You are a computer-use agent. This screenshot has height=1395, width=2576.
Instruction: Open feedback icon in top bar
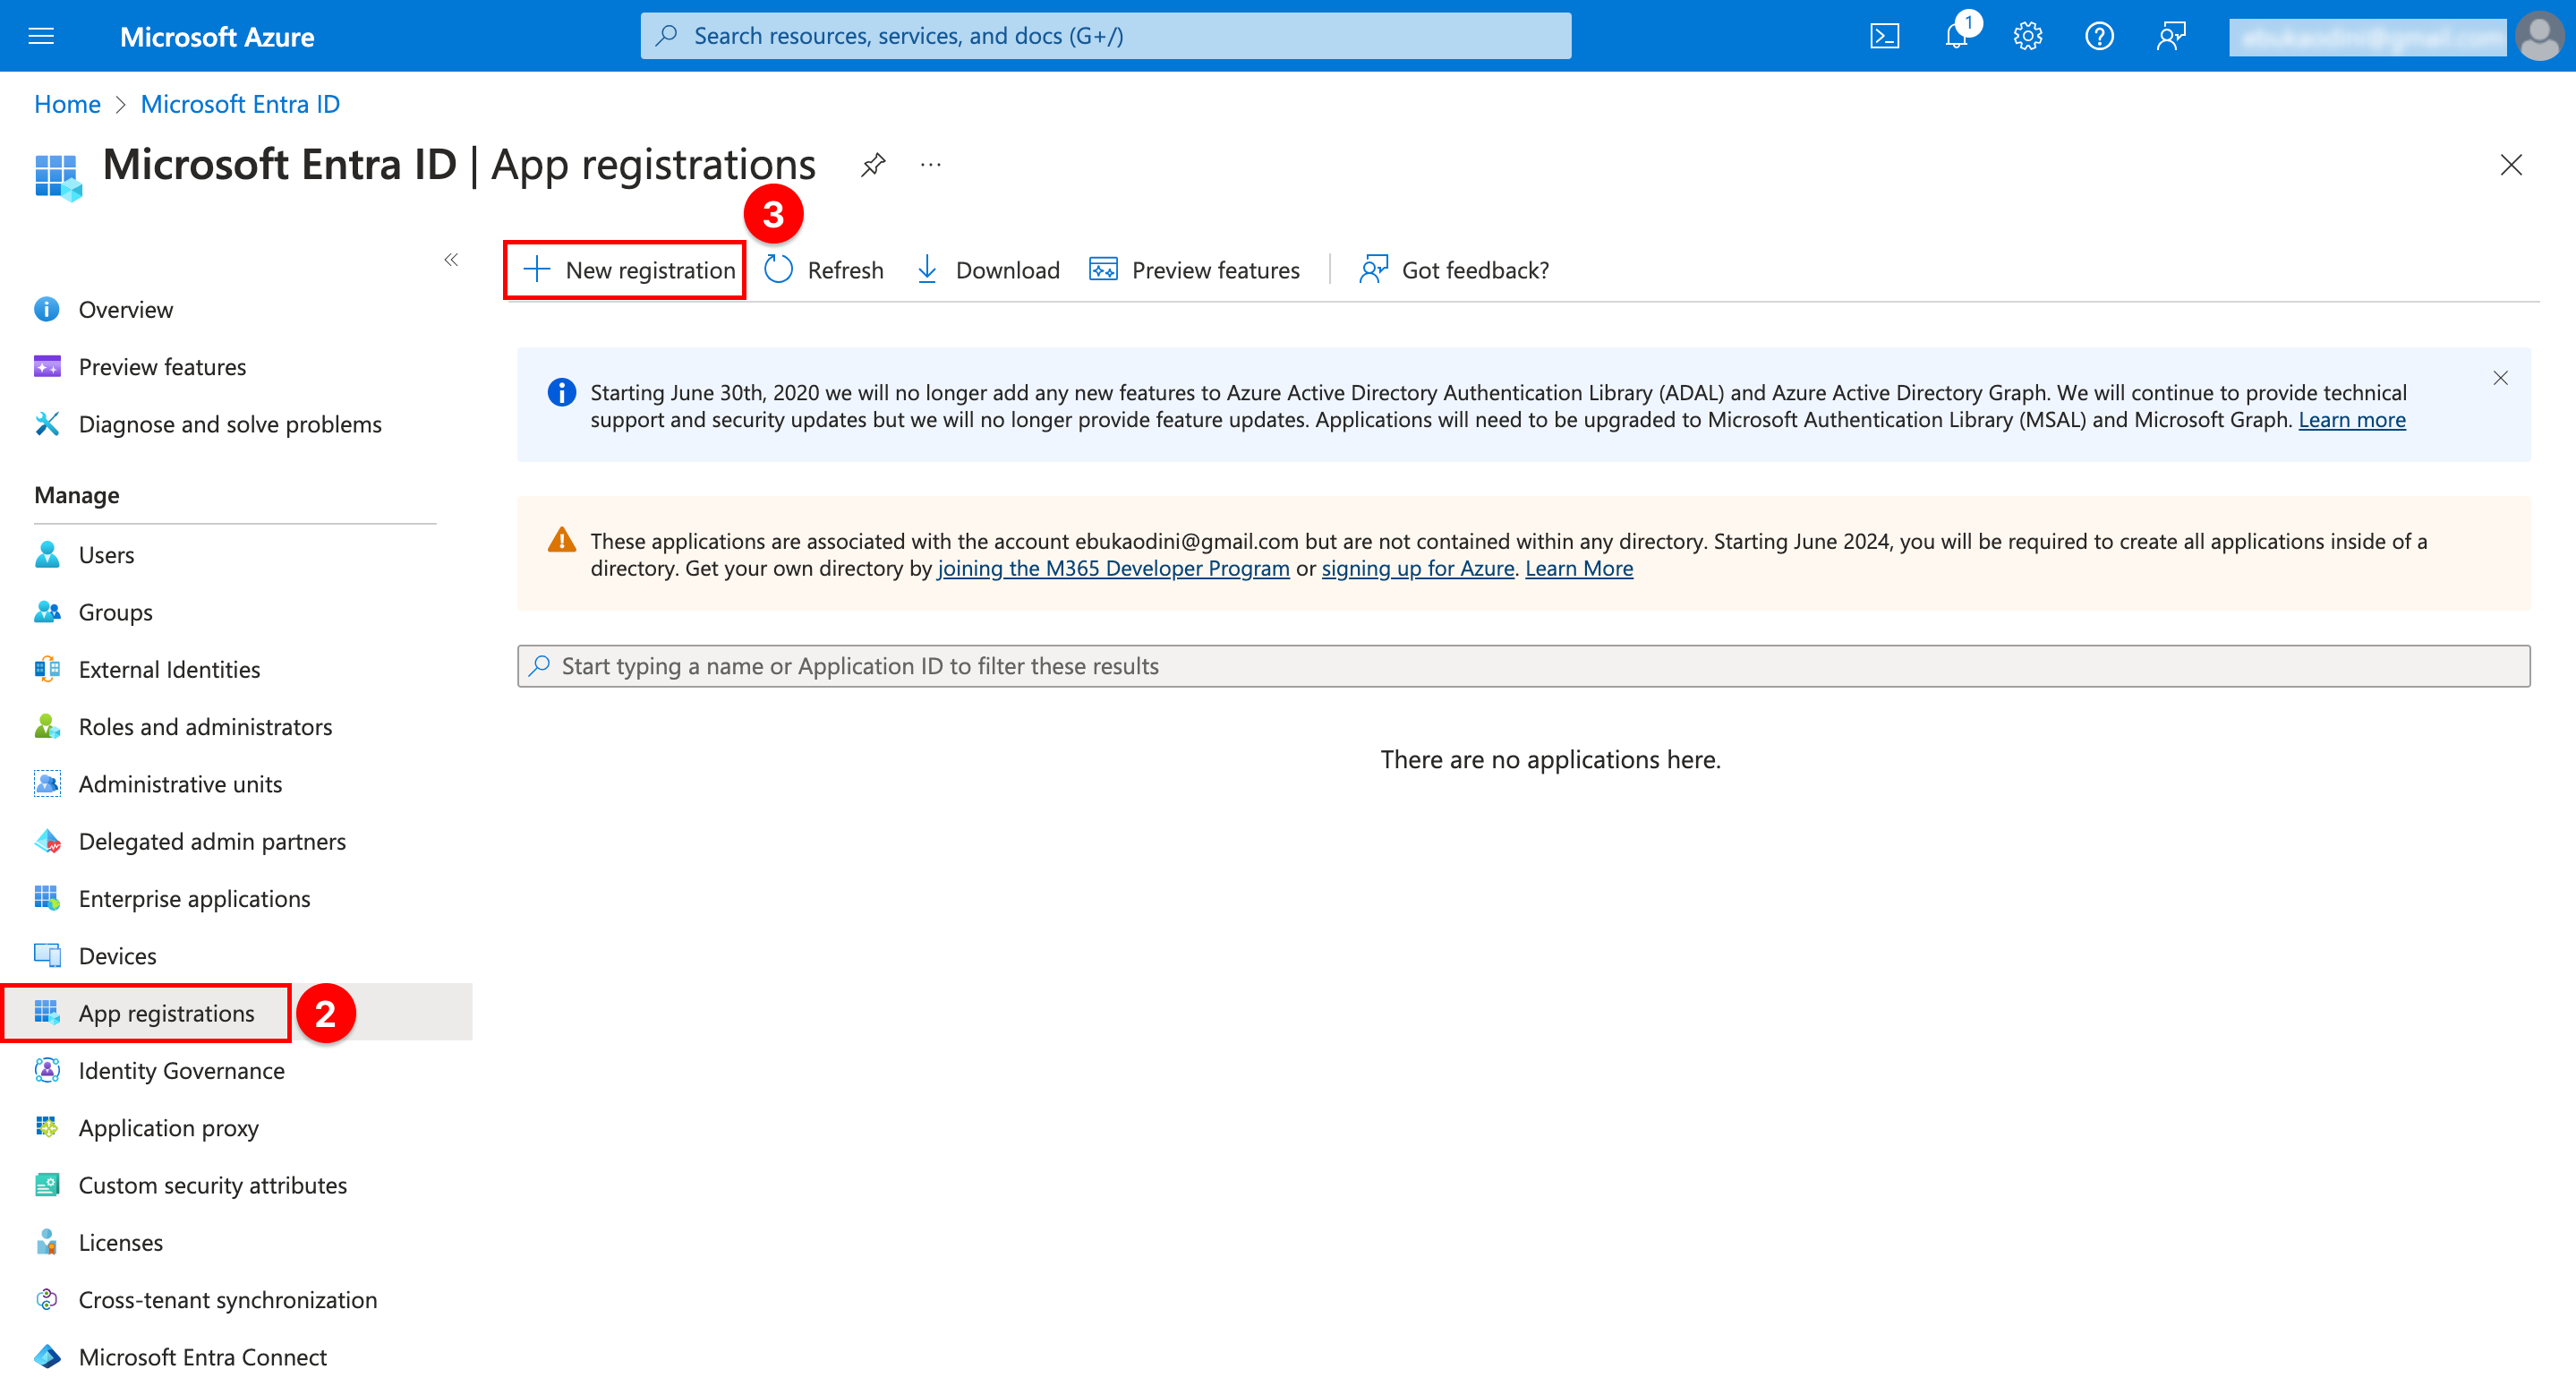[2170, 36]
